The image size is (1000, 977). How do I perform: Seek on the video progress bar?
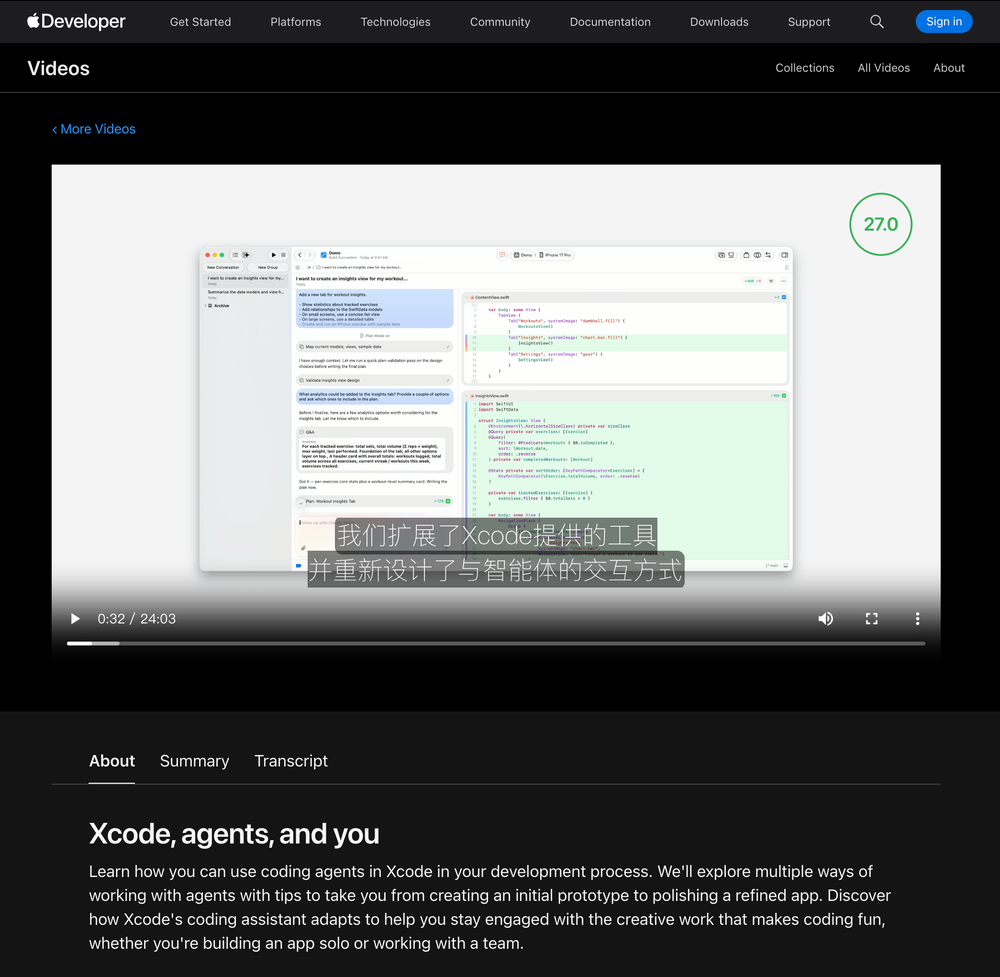tap(496, 643)
